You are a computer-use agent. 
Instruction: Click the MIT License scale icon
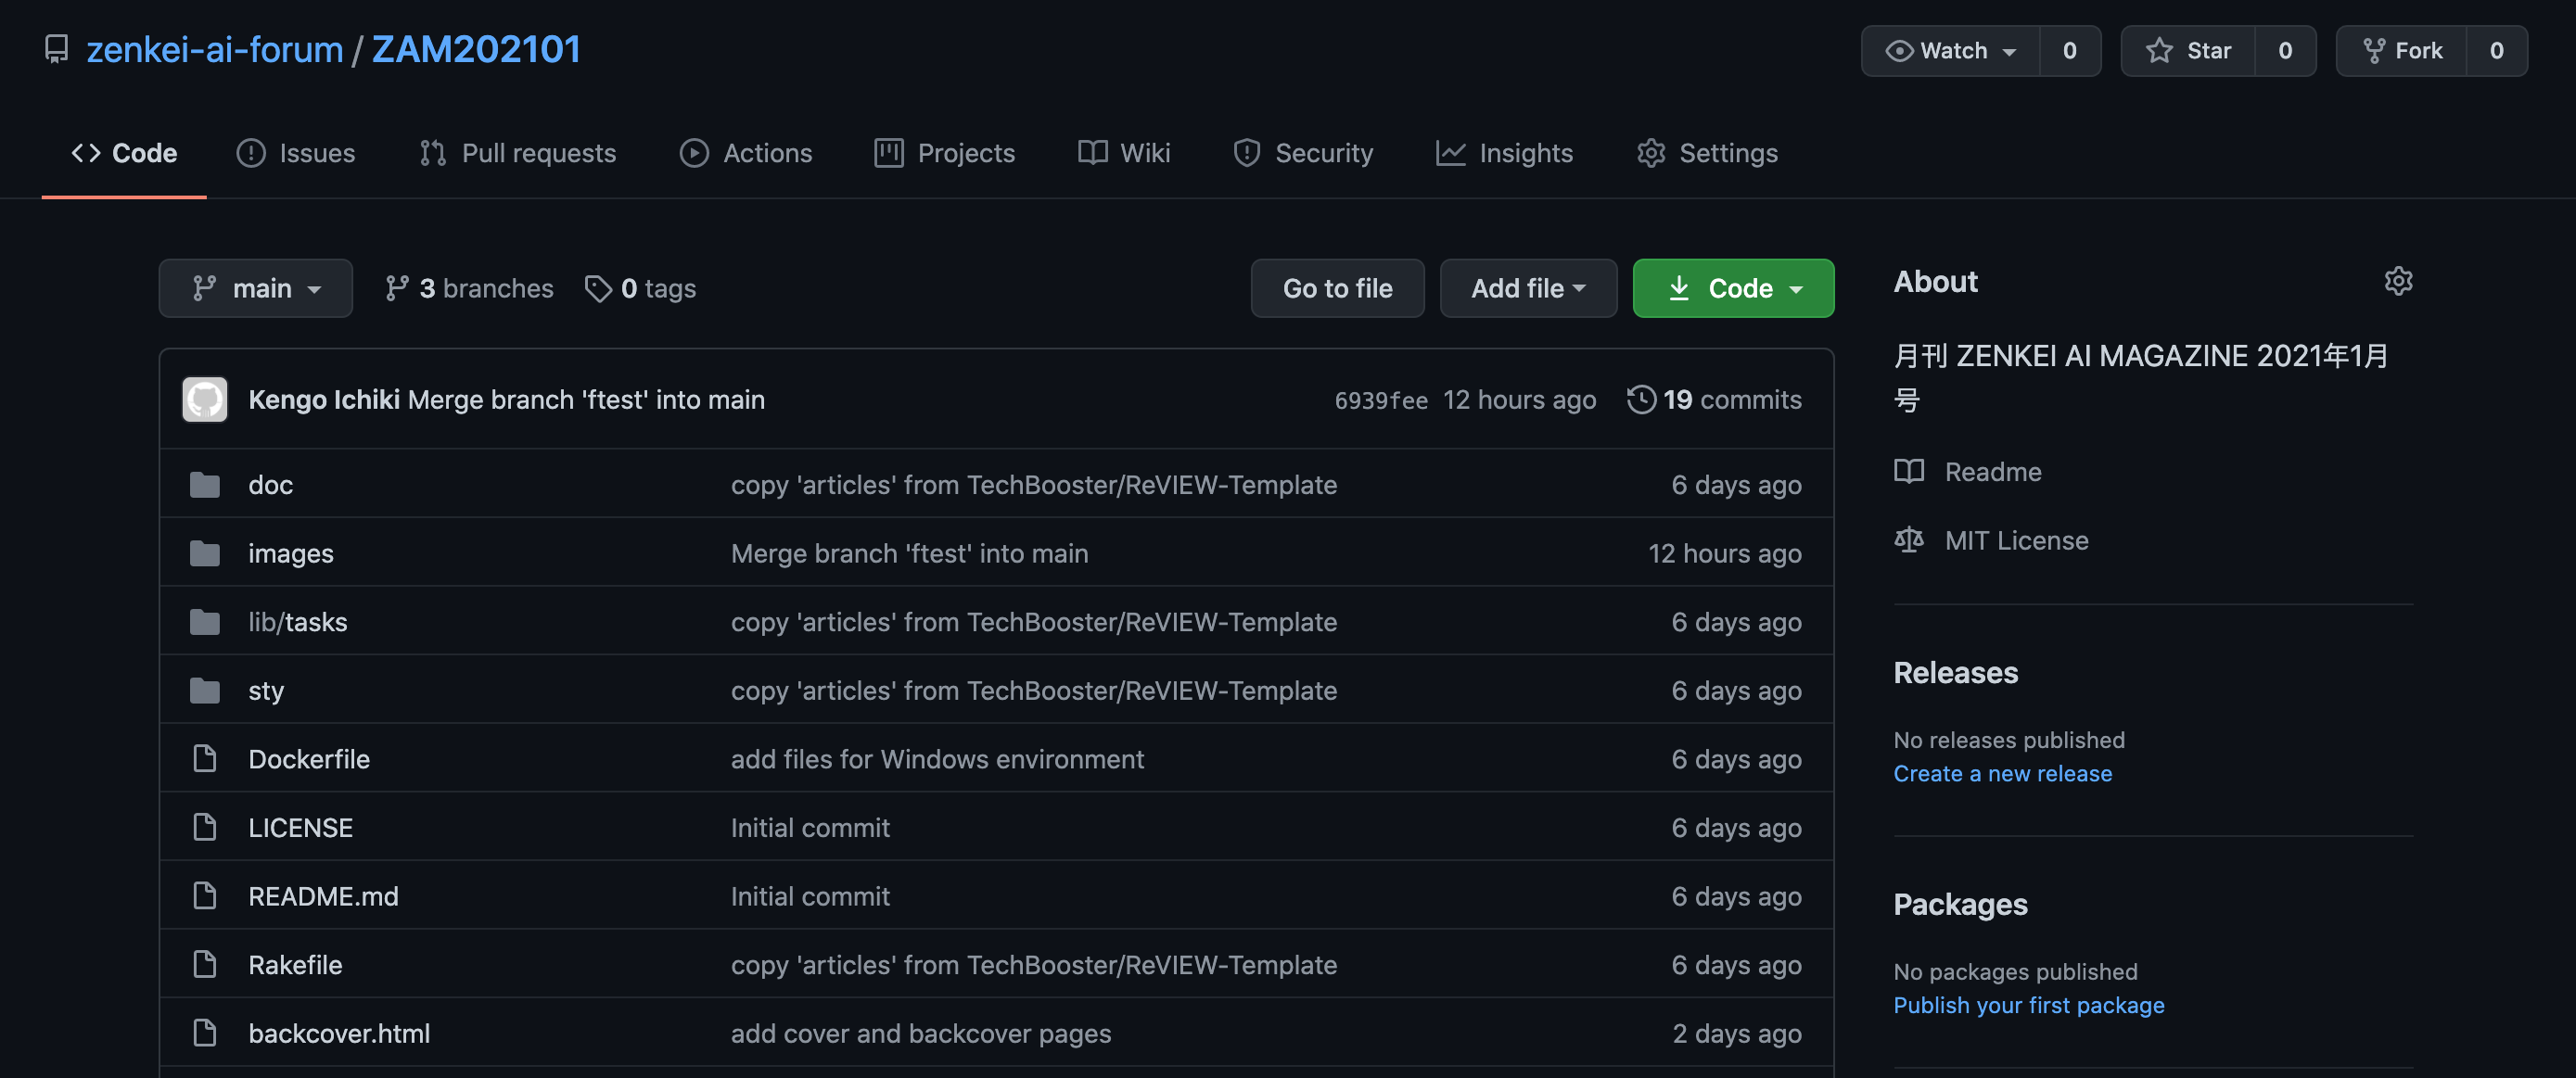pyautogui.click(x=1909, y=540)
